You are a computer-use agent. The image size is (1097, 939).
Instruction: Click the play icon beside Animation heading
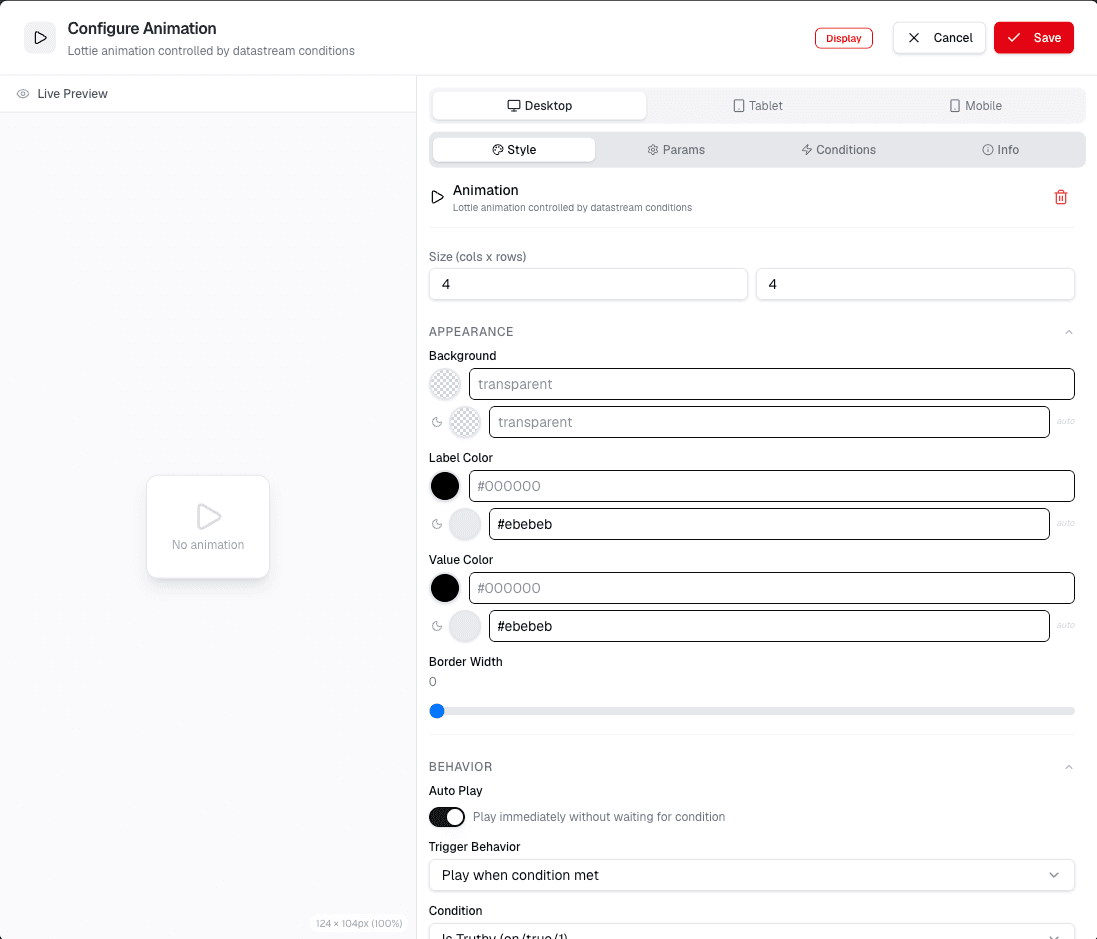437,197
